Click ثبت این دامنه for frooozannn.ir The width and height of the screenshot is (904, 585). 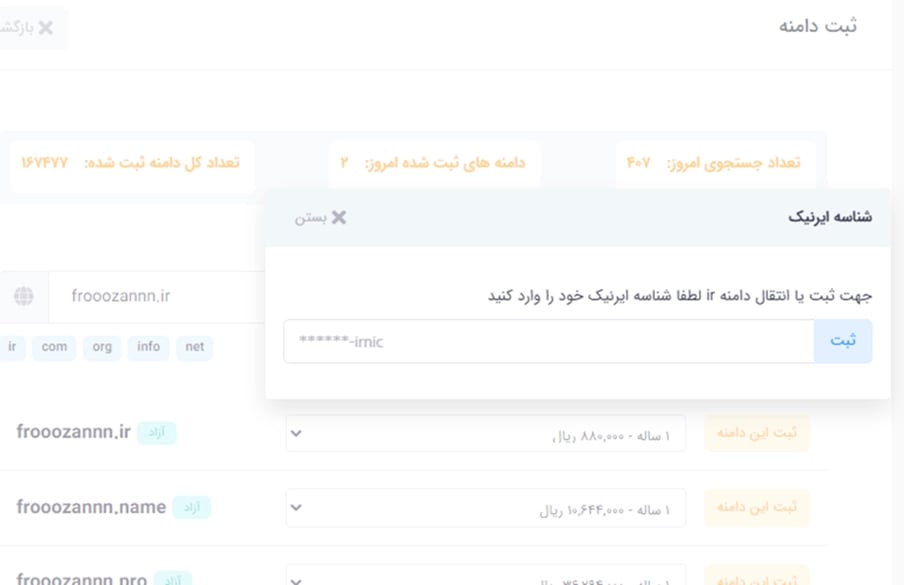tap(756, 433)
